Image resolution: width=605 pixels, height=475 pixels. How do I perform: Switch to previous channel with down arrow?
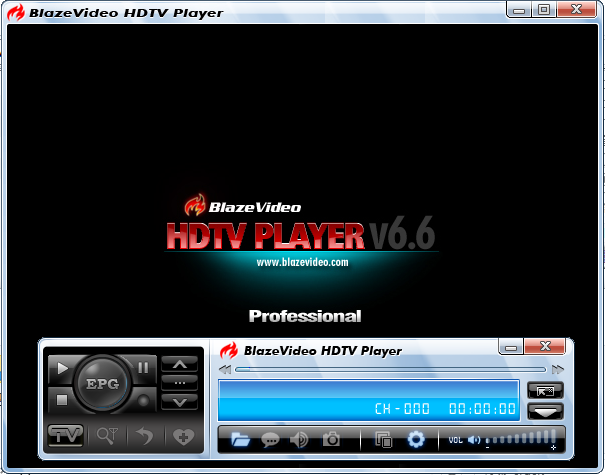coord(179,401)
